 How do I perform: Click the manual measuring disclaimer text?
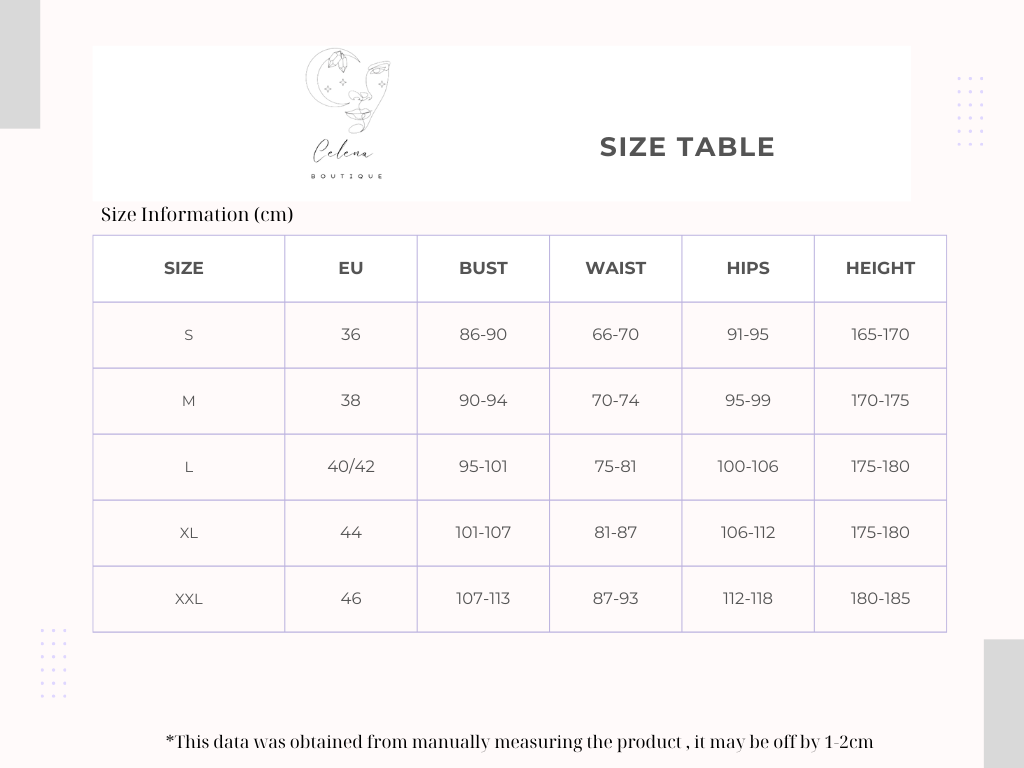pos(519,742)
